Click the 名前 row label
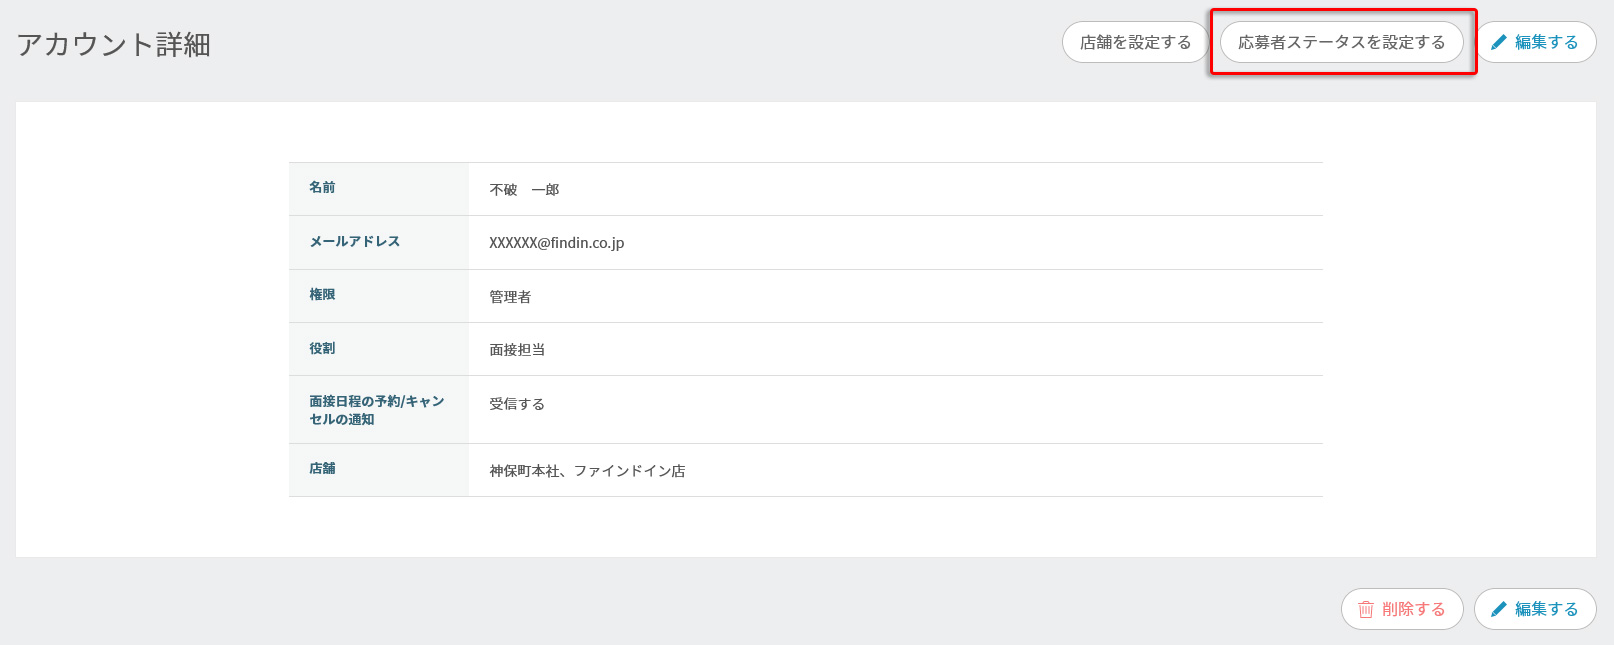1614x645 pixels. tap(322, 188)
